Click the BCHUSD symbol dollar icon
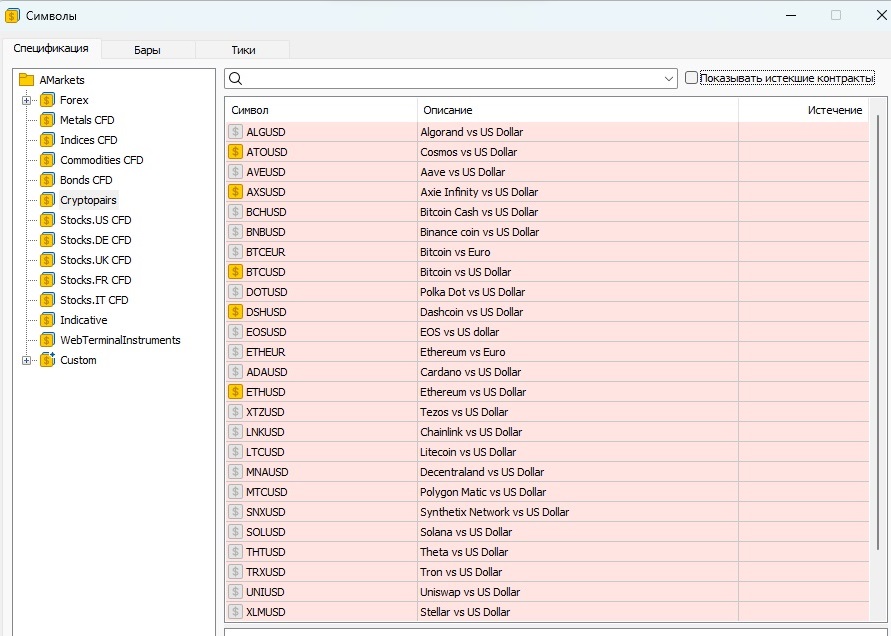Viewport: 891px width, 636px height. coord(235,212)
